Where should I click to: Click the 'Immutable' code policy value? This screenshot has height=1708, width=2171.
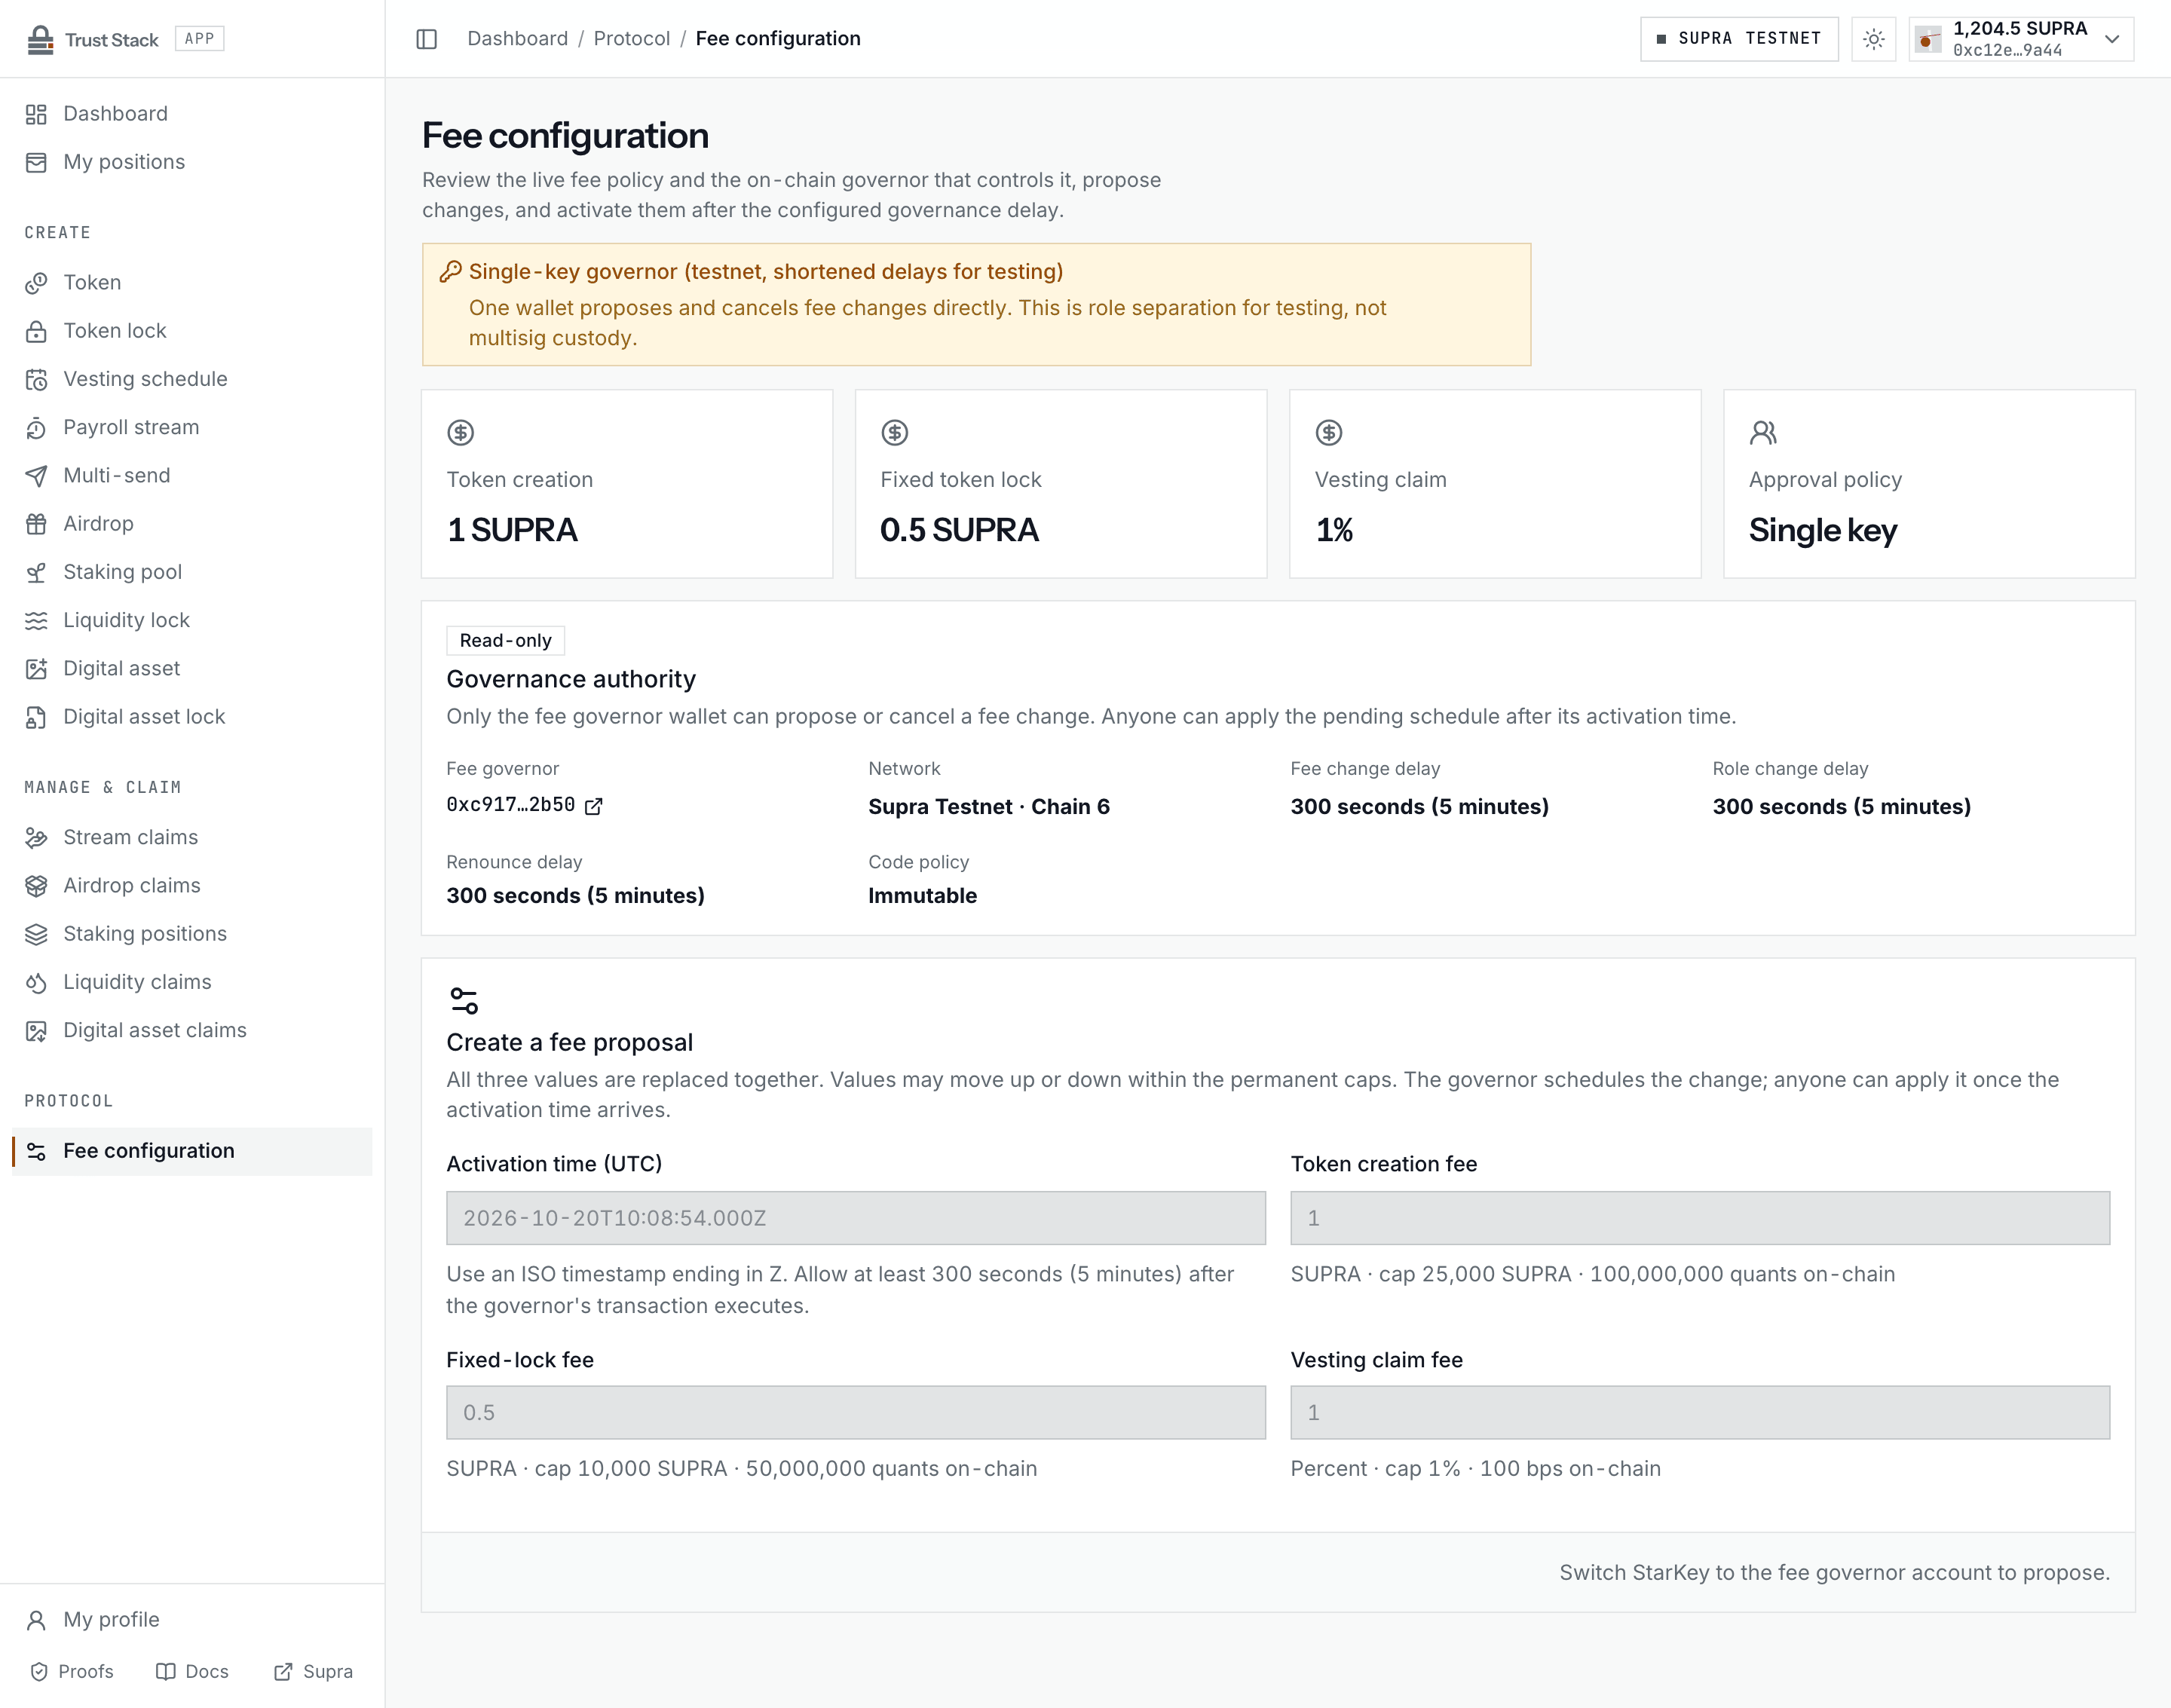(923, 896)
